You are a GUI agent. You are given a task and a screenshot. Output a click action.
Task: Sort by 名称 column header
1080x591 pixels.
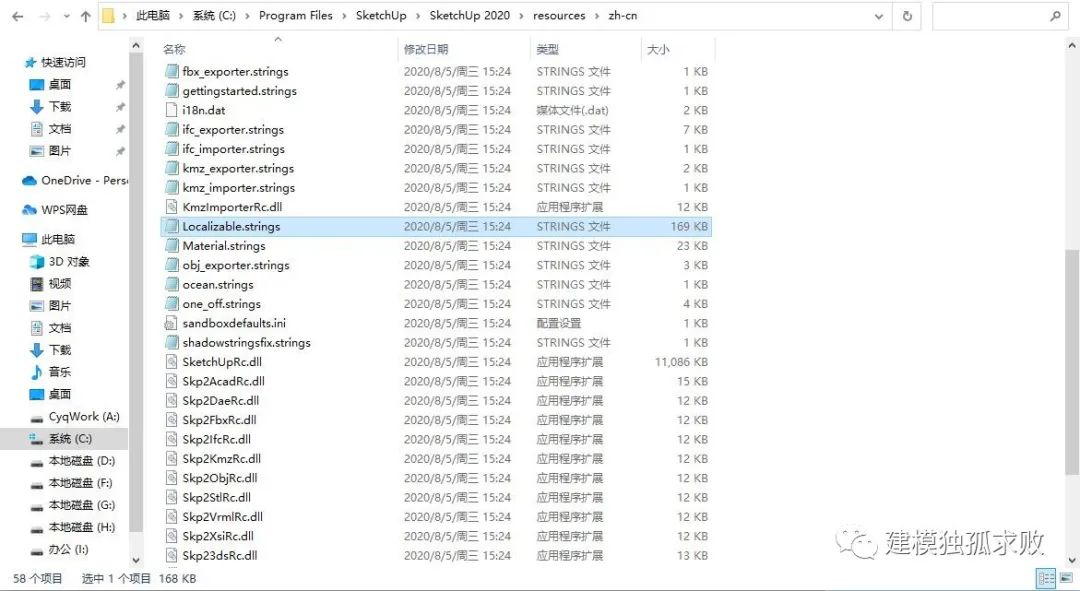point(174,49)
